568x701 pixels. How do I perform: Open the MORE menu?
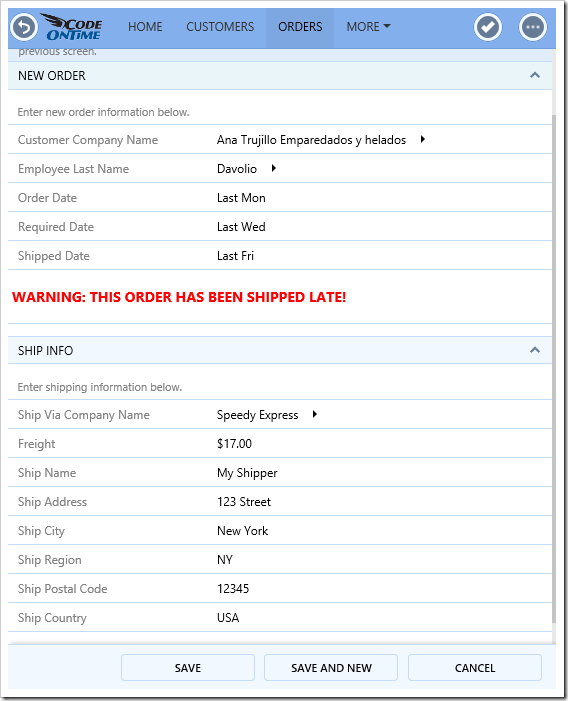pos(368,27)
